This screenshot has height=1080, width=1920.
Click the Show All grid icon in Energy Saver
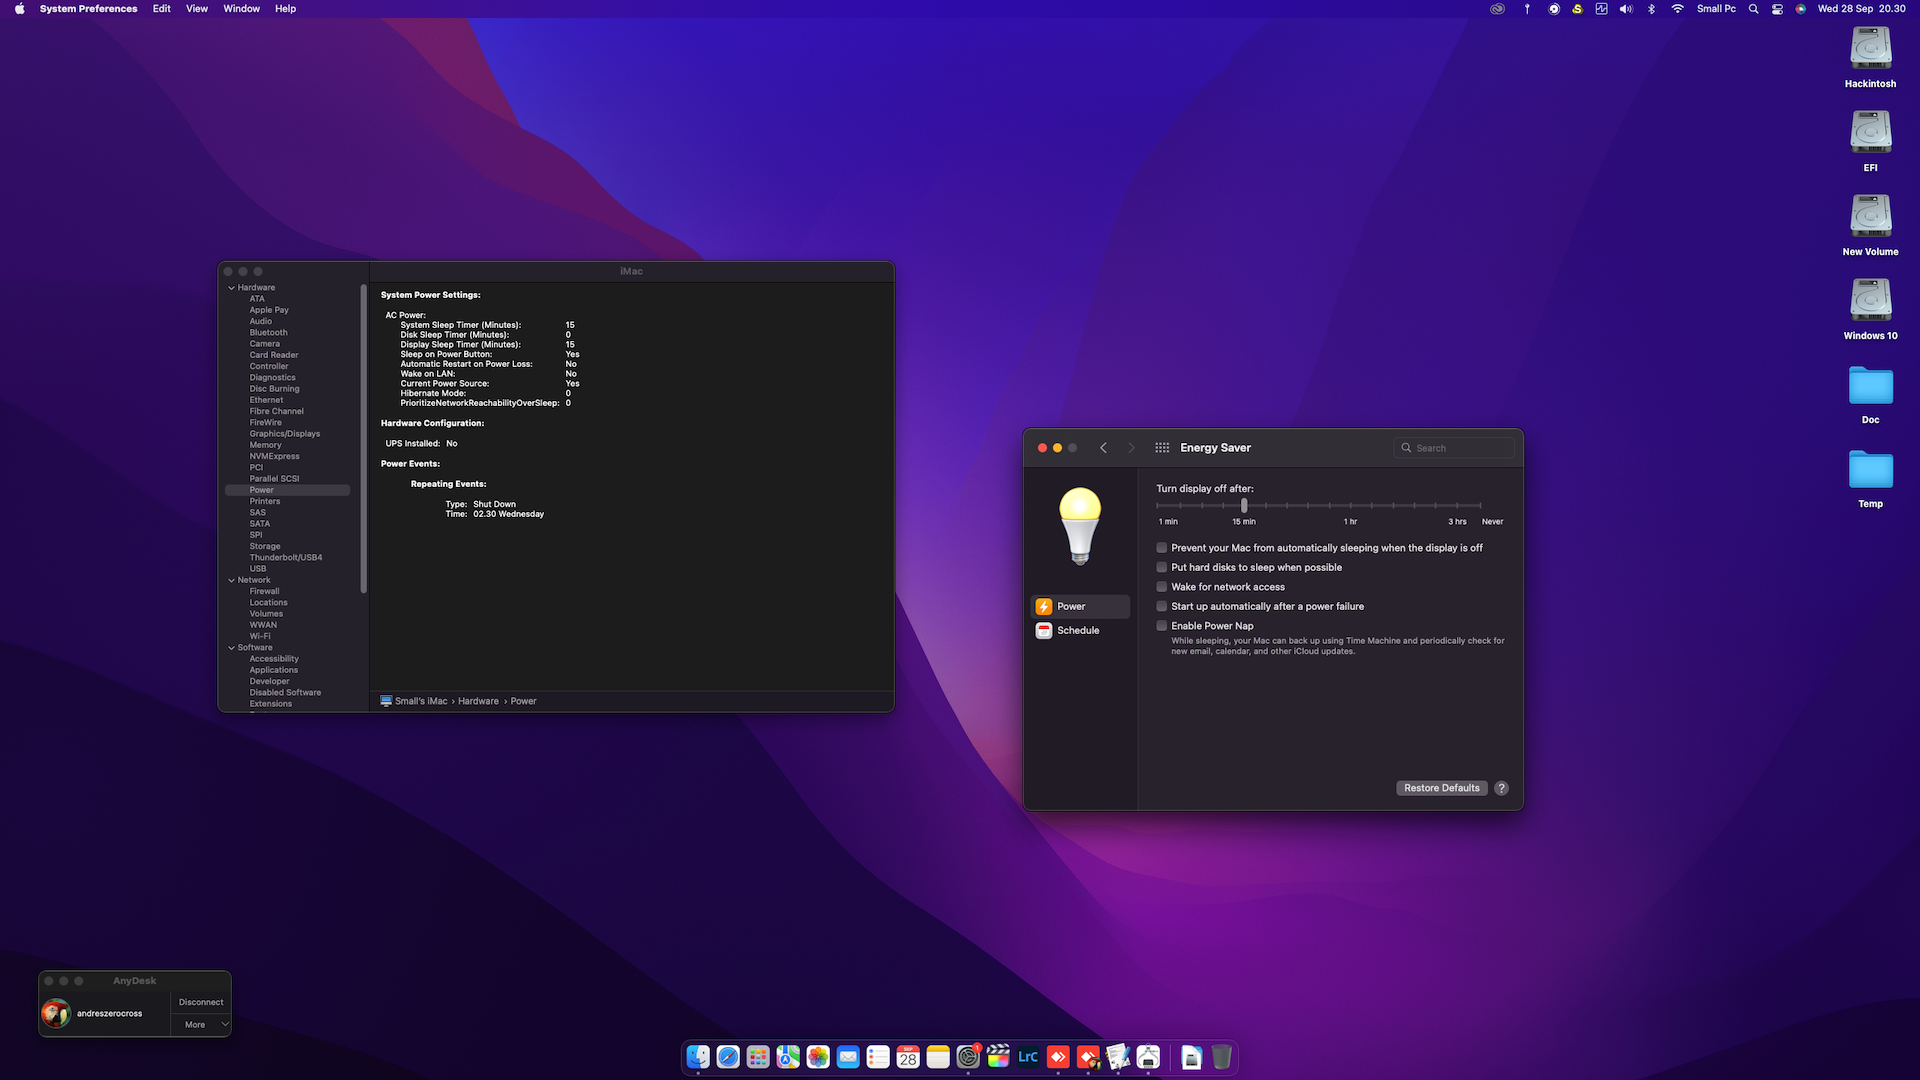[1162, 448]
